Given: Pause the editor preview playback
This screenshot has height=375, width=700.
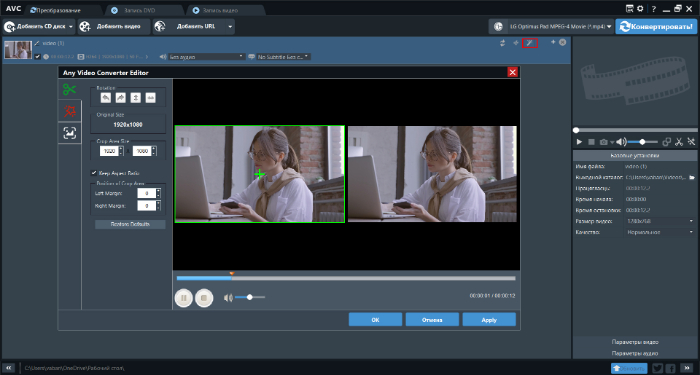Looking at the screenshot, I should [183, 297].
